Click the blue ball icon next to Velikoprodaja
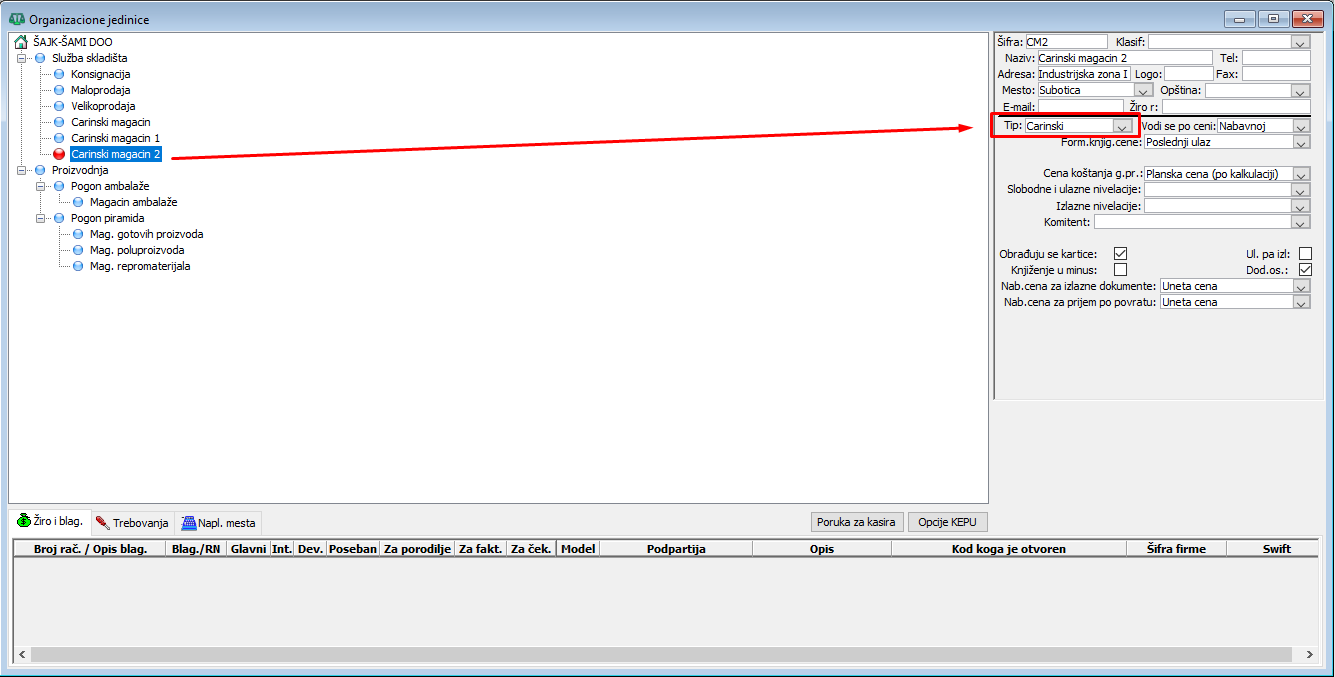The height and width of the screenshot is (677, 1335). 59,106
